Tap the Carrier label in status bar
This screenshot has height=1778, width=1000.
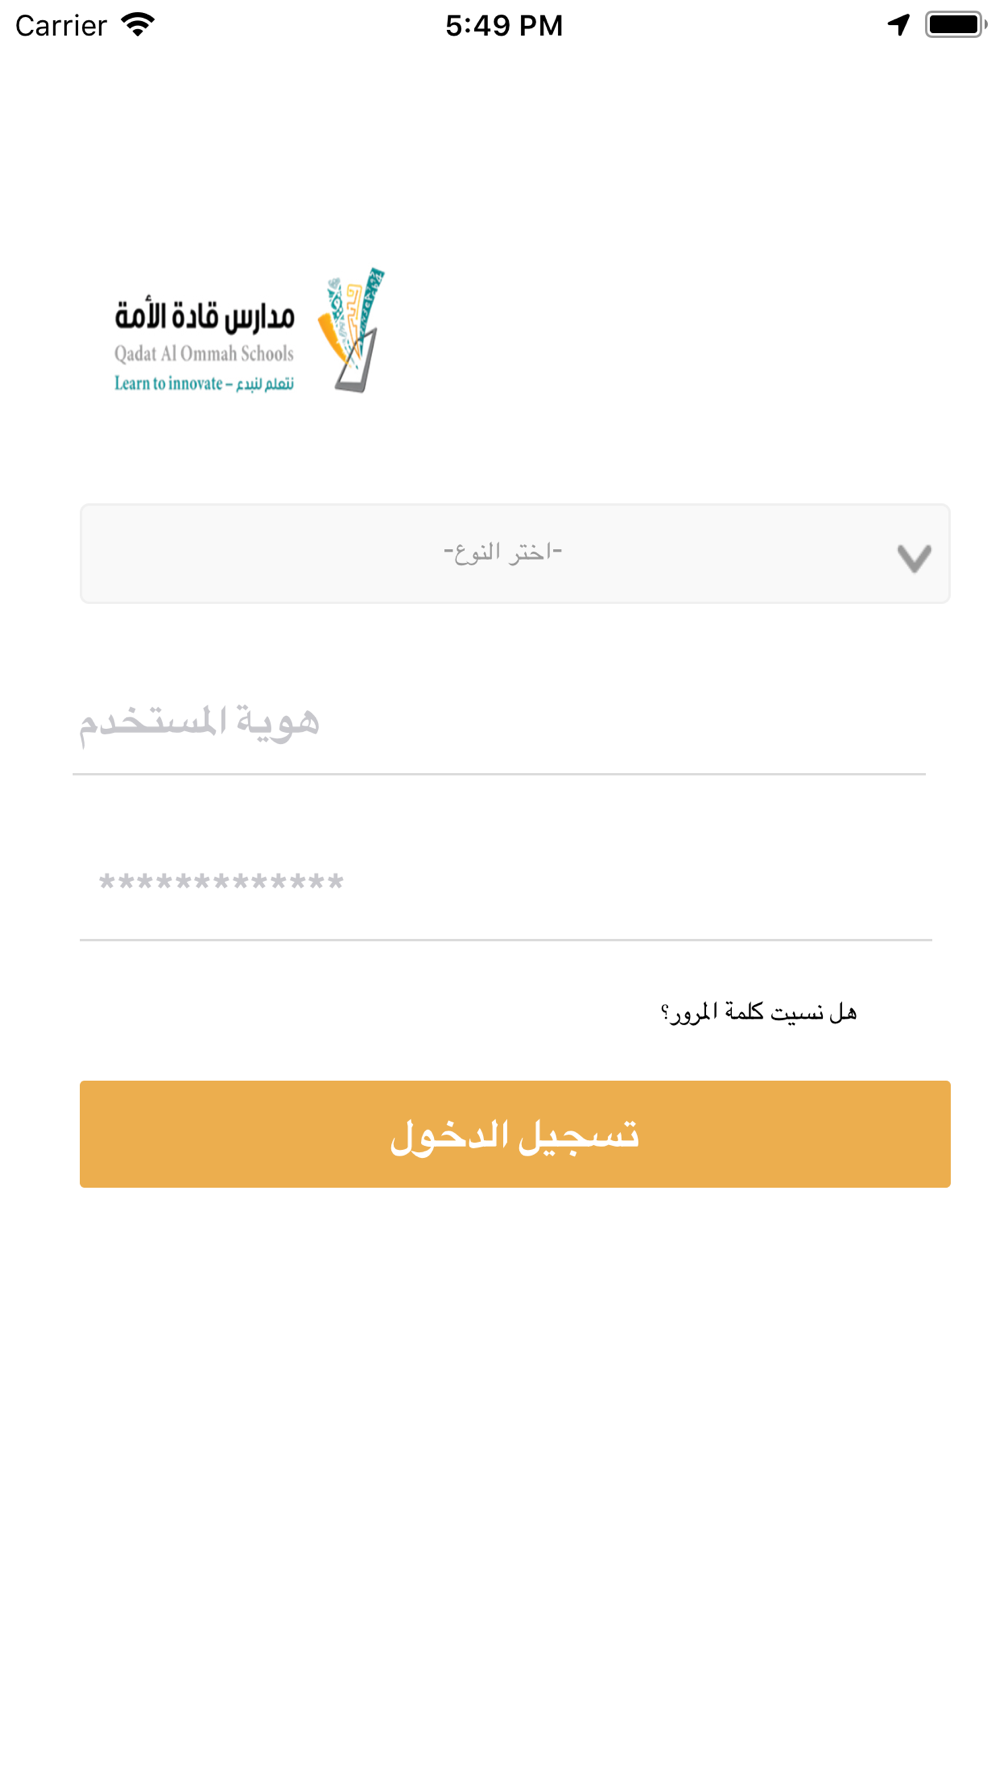(61, 25)
